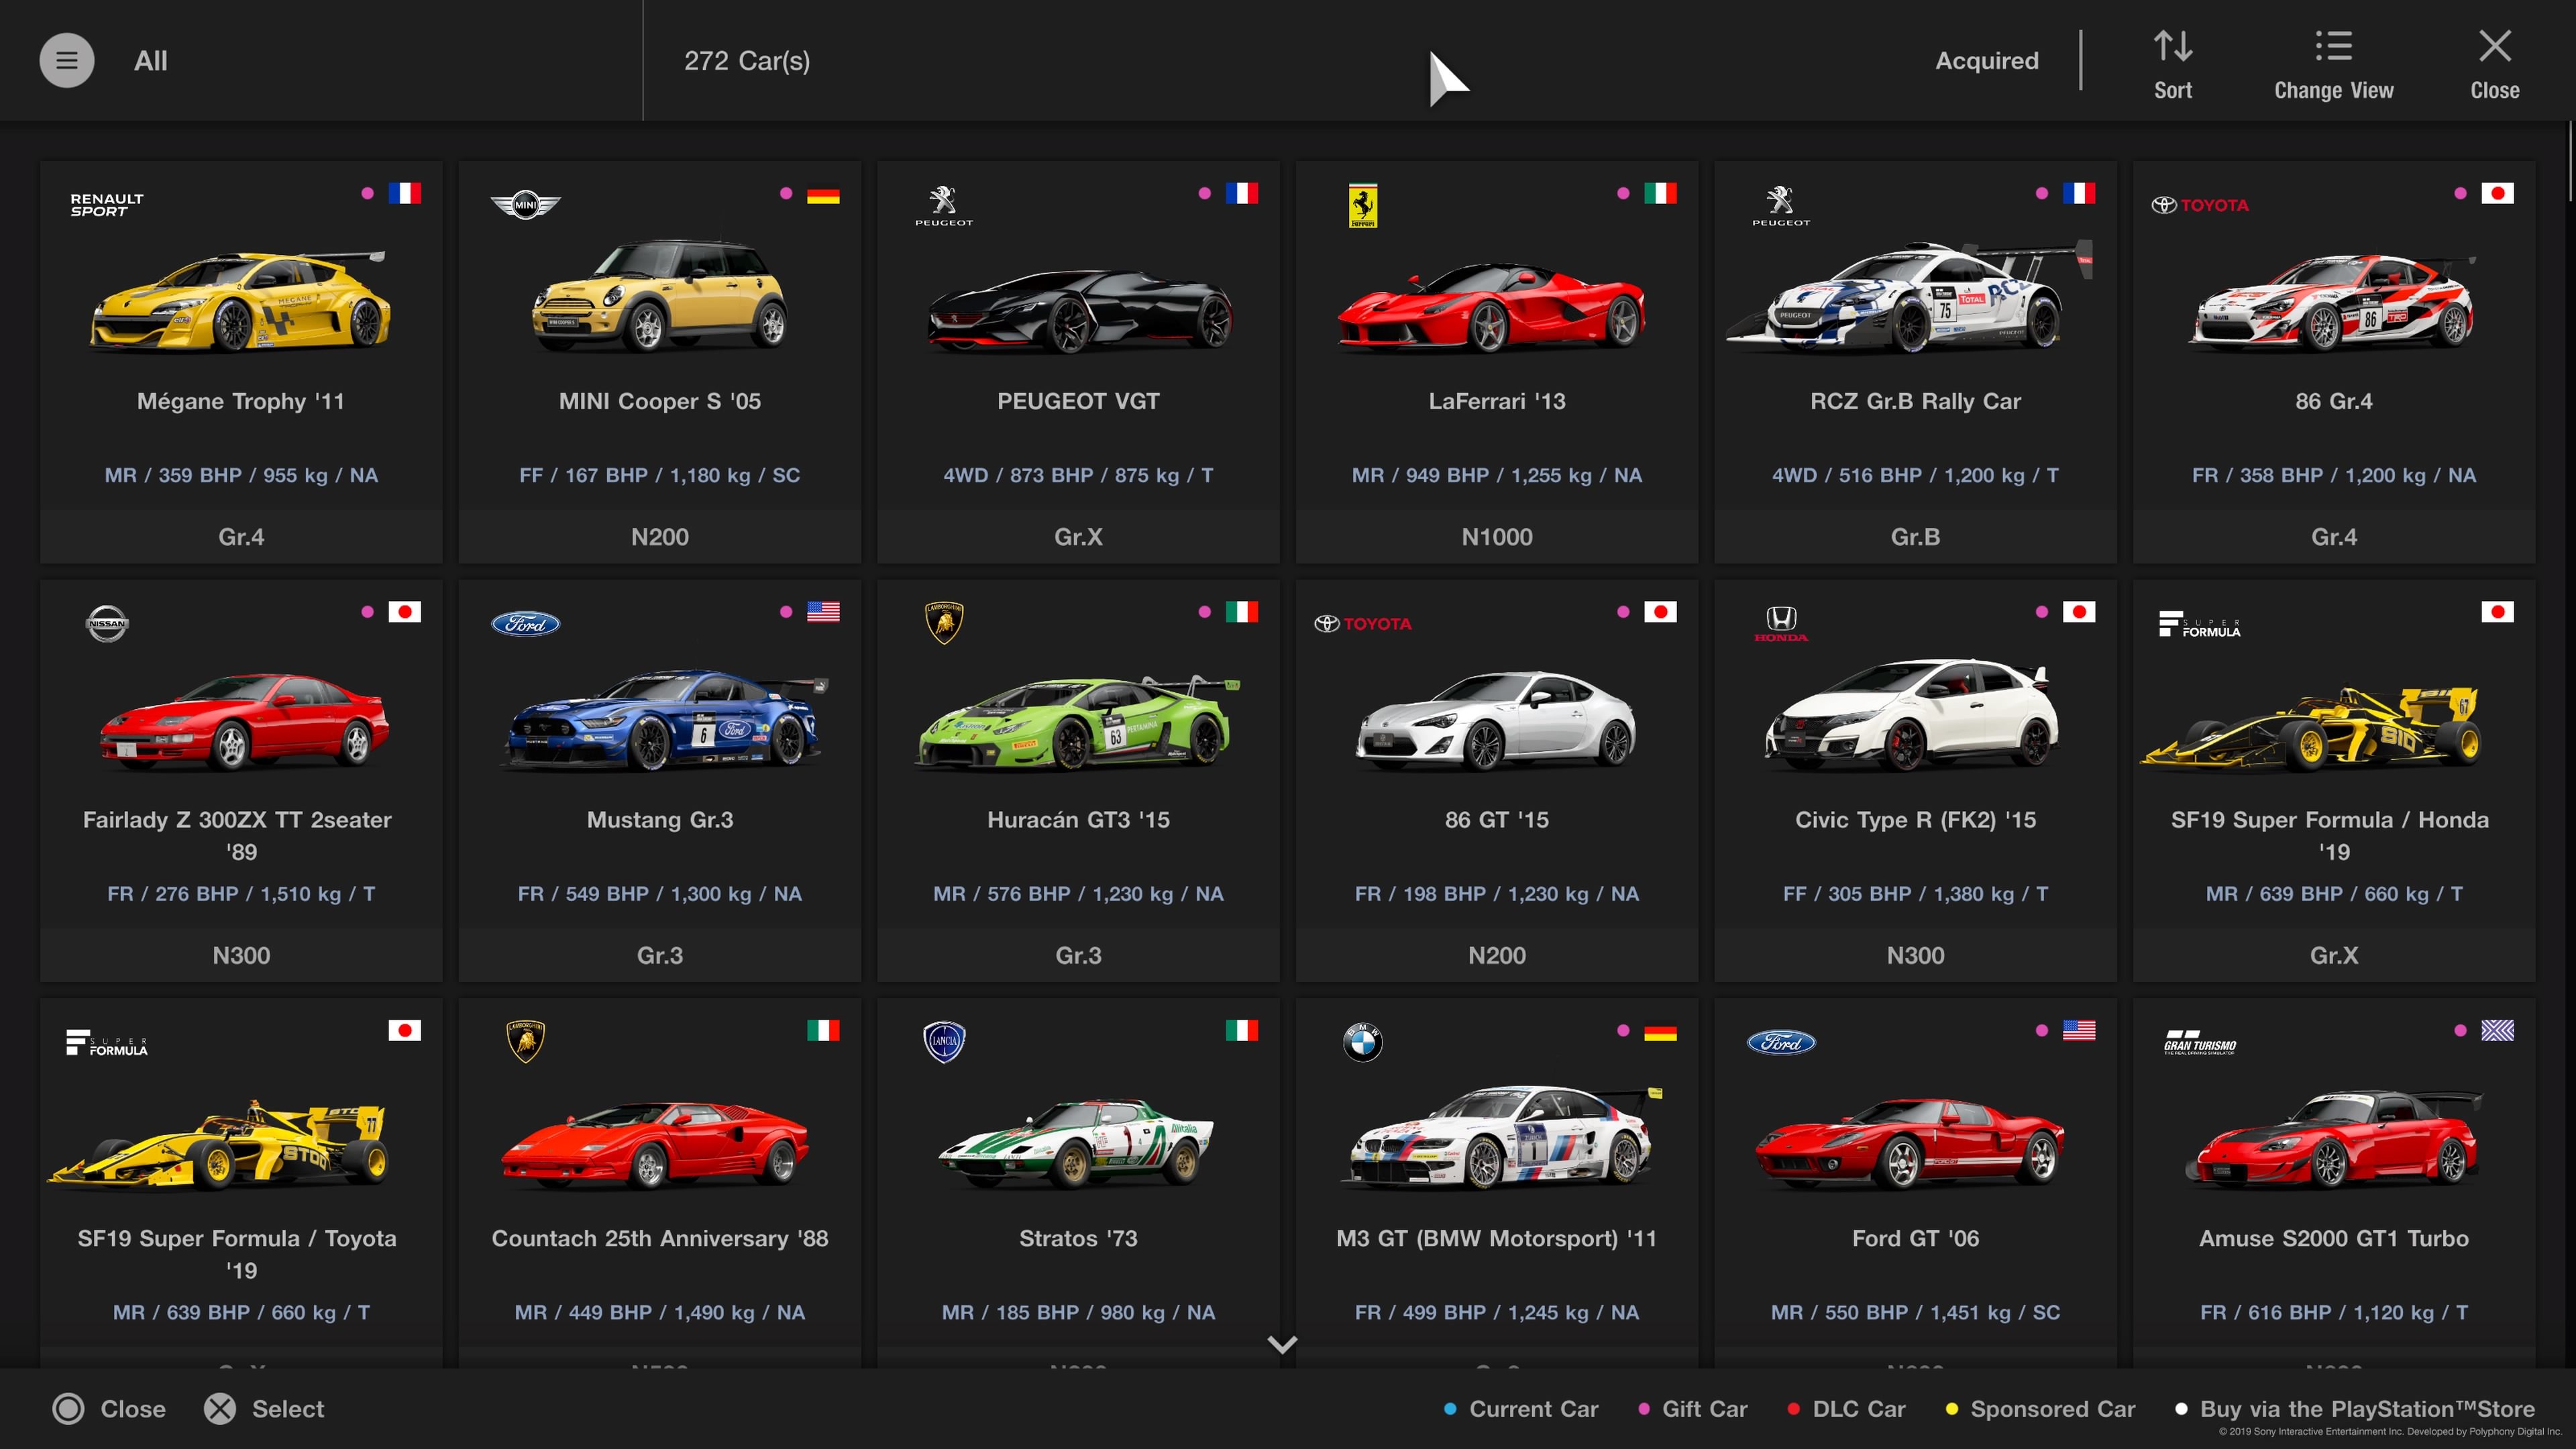Open the All category filter
Image resolution: width=2576 pixels, height=1449 pixels.
tap(151, 61)
